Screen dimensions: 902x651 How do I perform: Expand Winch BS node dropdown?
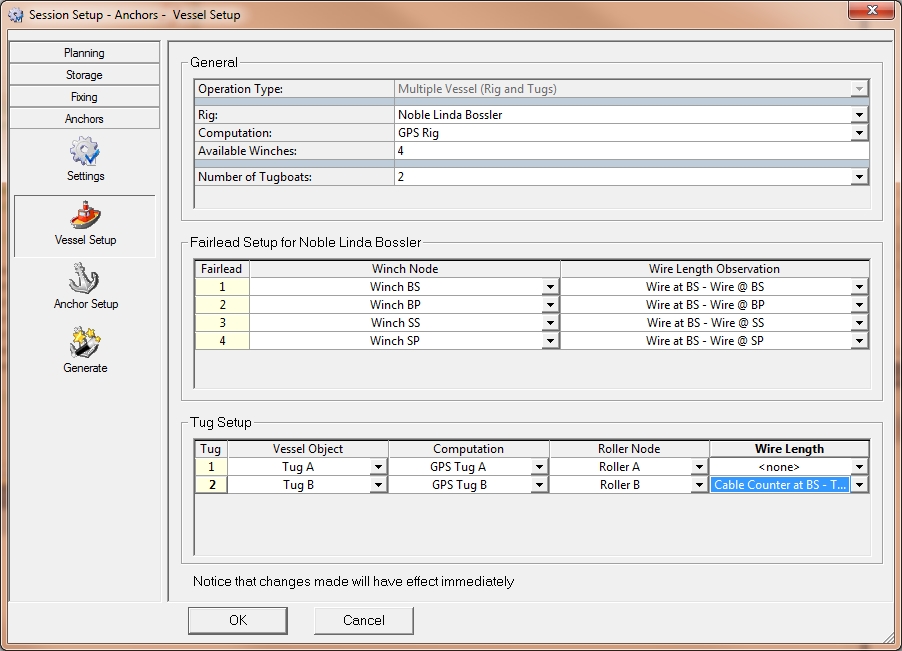click(550, 287)
